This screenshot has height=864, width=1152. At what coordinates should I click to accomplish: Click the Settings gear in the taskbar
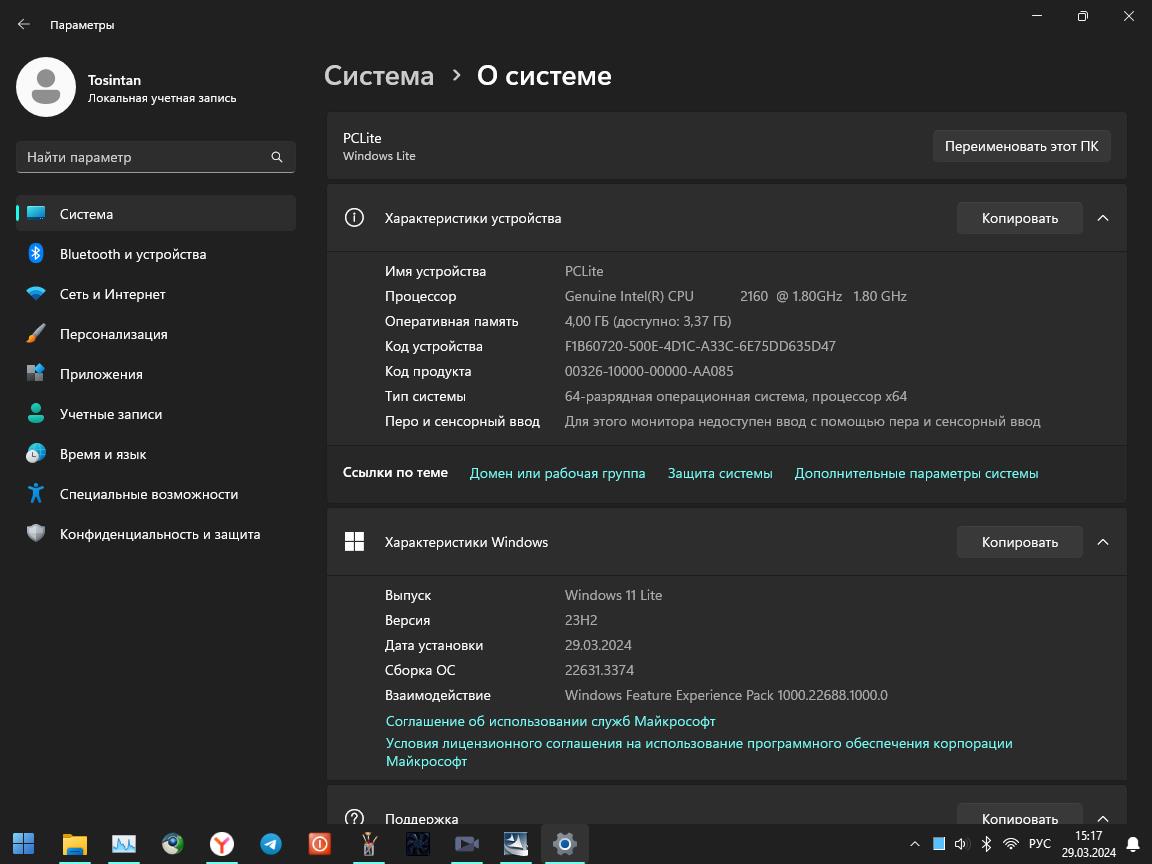(x=564, y=843)
